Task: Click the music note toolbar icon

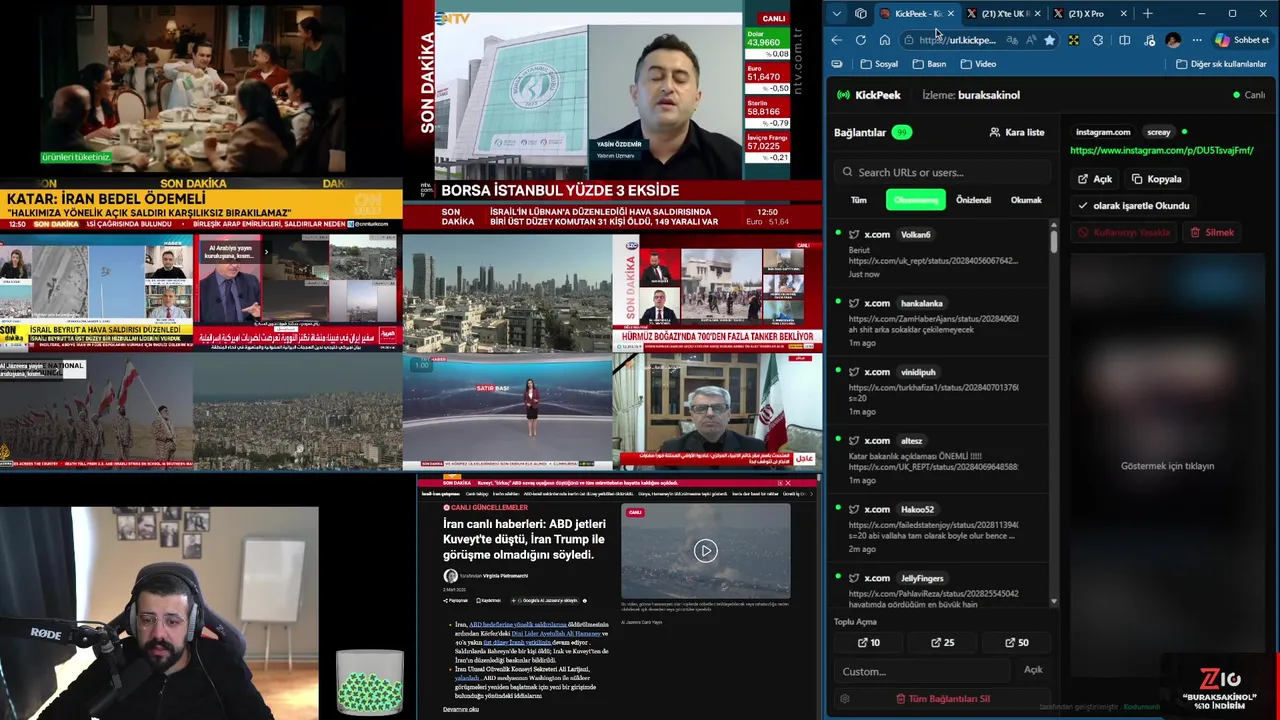Action: click(1149, 40)
